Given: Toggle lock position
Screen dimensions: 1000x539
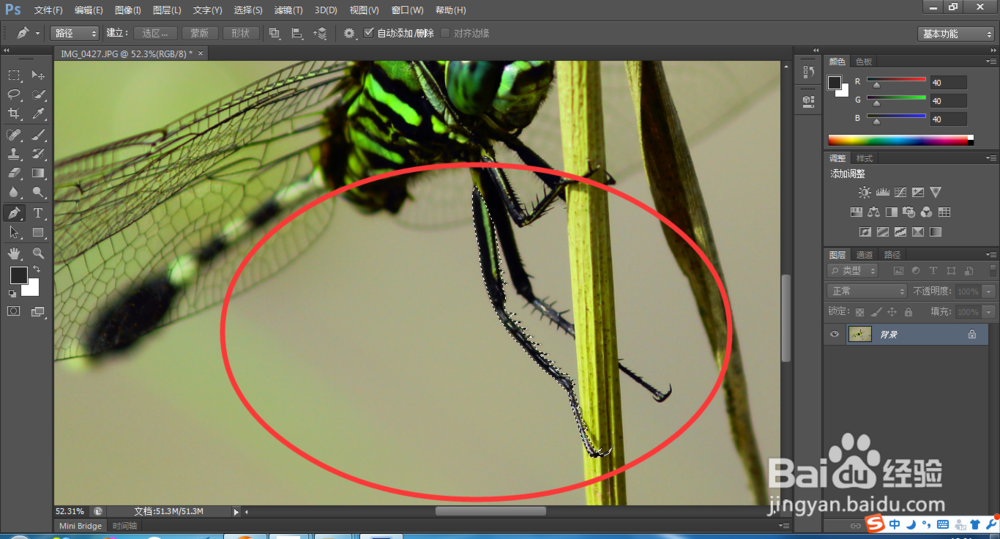Looking at the screenshot, I should (x=892, y=312).
